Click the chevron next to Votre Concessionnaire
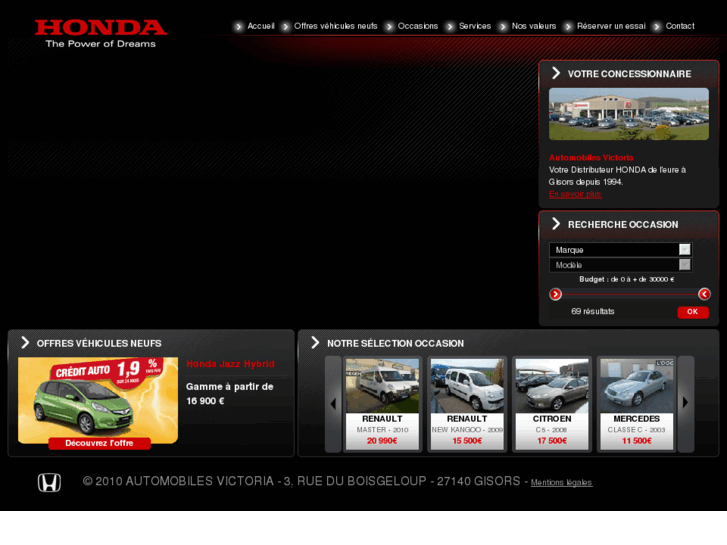This screenshot has width=727, height=545. click(x=556, y=73)
